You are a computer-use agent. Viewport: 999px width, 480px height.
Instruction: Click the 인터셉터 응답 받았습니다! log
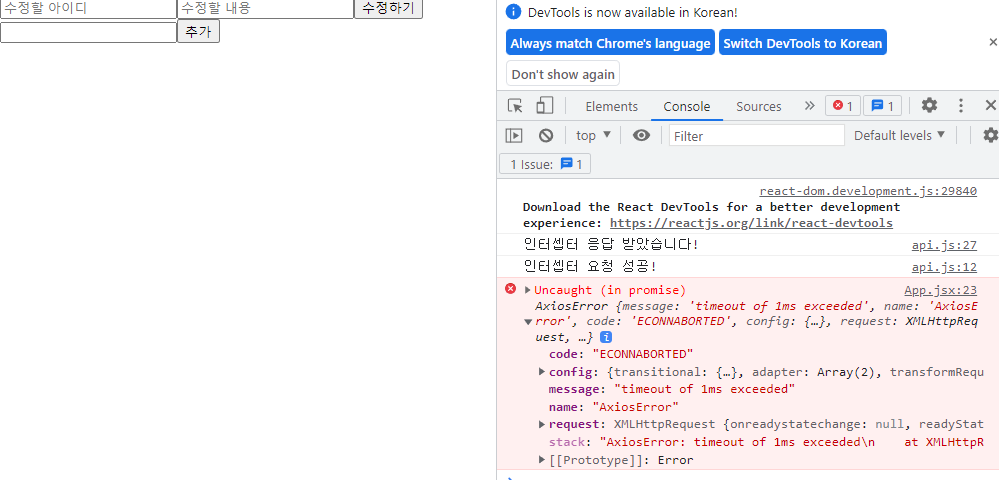tap(611, 245)
